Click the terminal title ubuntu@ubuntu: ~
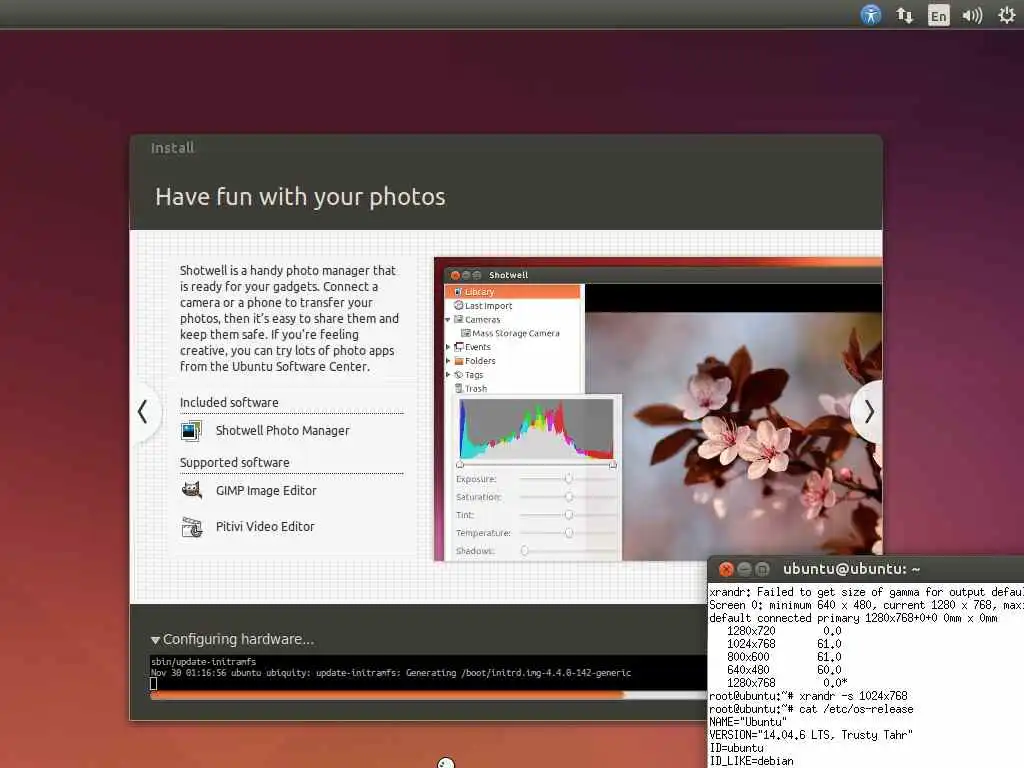The height and width of the screenshot is (768, 1024). pyautogui.click(x=852, y=569)
